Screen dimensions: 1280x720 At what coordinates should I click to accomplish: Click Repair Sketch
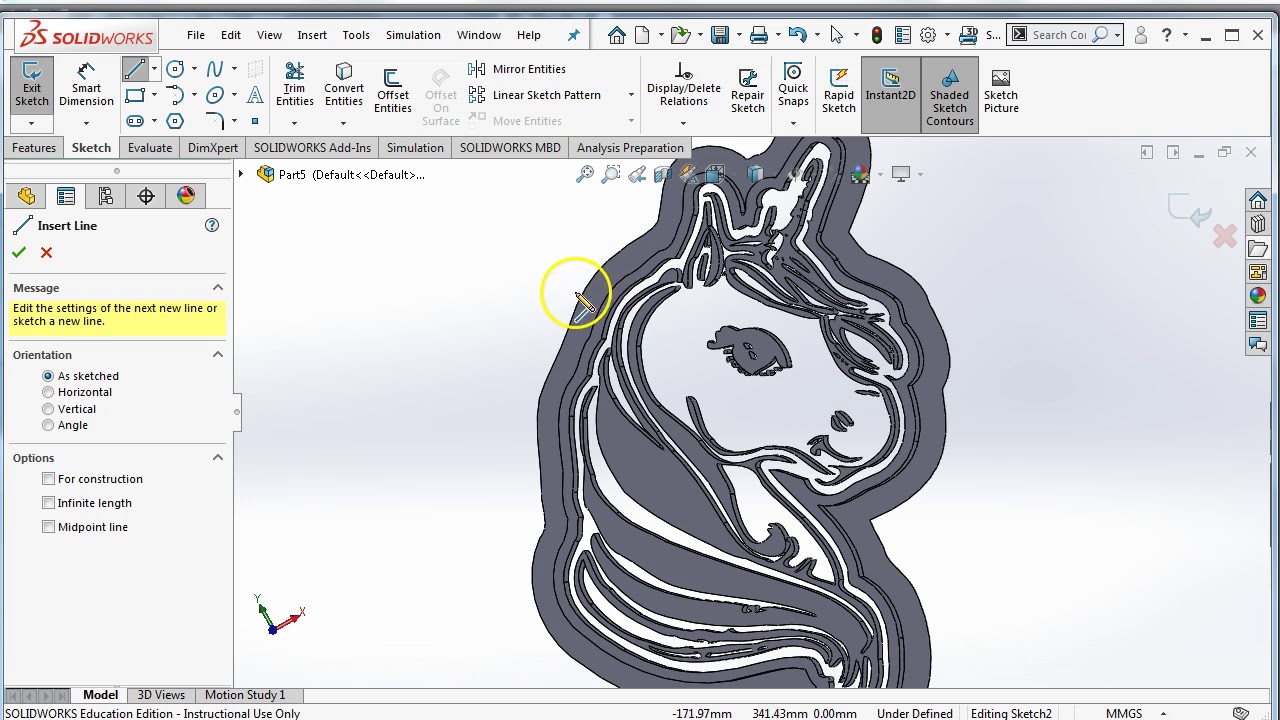click(x=747, y=90)
